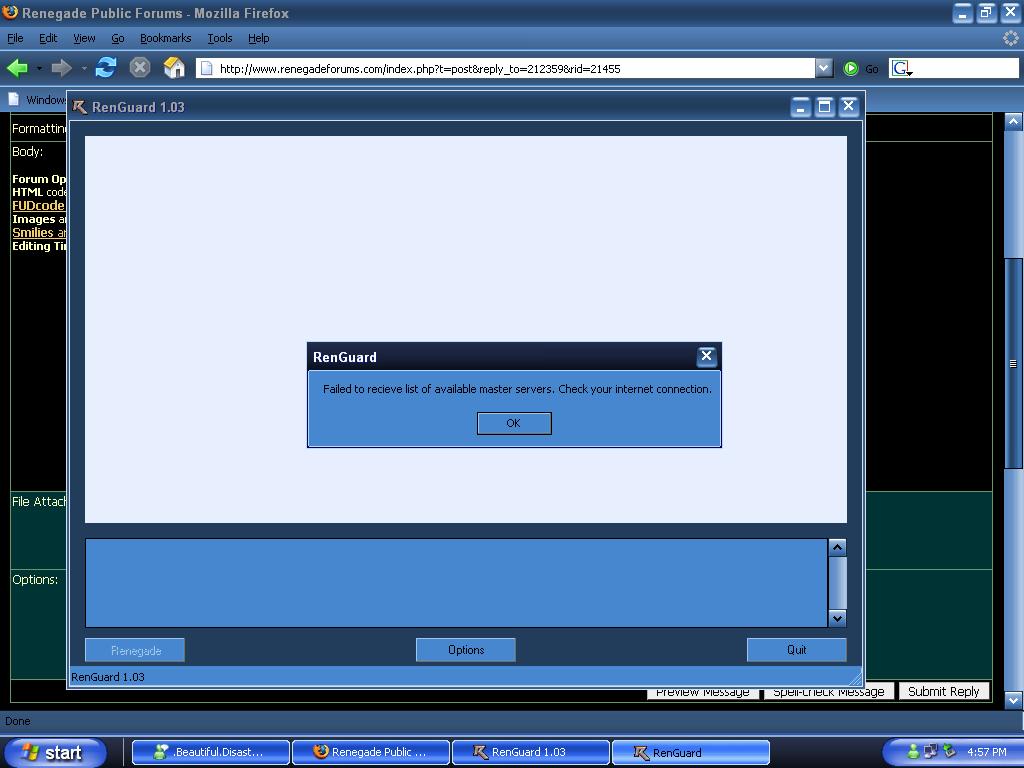
Task: Click Submit Reply on the forum
Action: [x=942, y=691]
